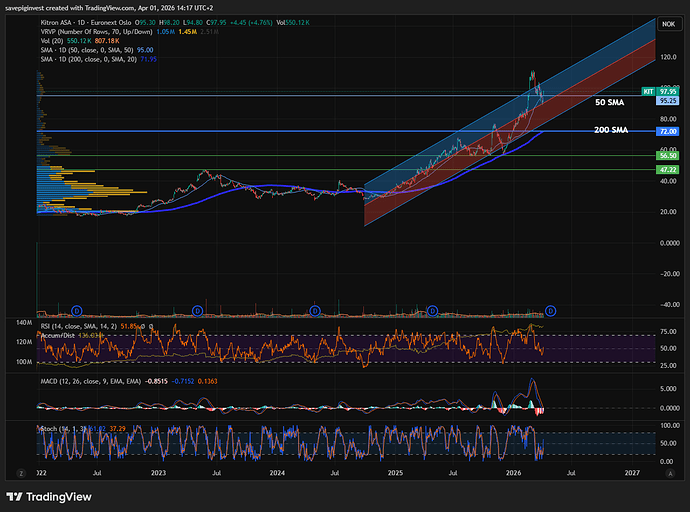
Task: Click the 47.22 green price label
Action: click(668, 170)
